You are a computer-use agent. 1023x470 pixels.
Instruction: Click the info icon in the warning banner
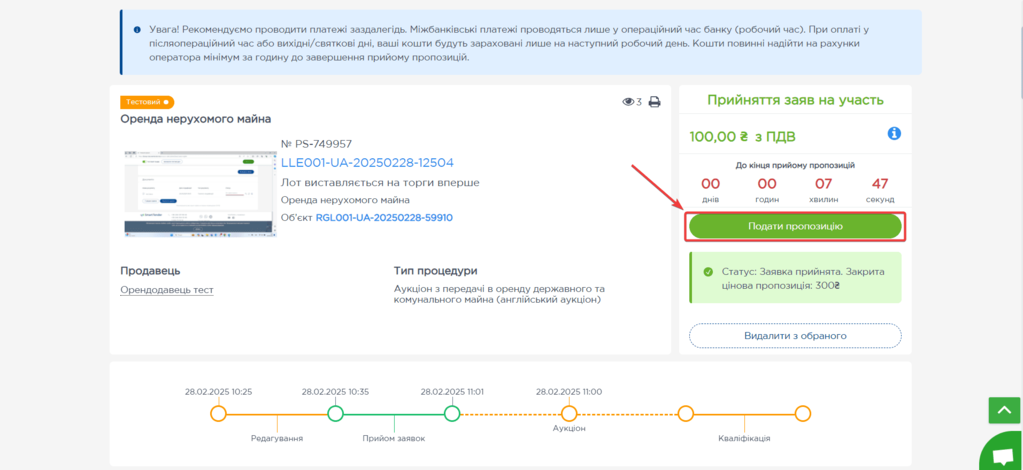tap(137, 31)
